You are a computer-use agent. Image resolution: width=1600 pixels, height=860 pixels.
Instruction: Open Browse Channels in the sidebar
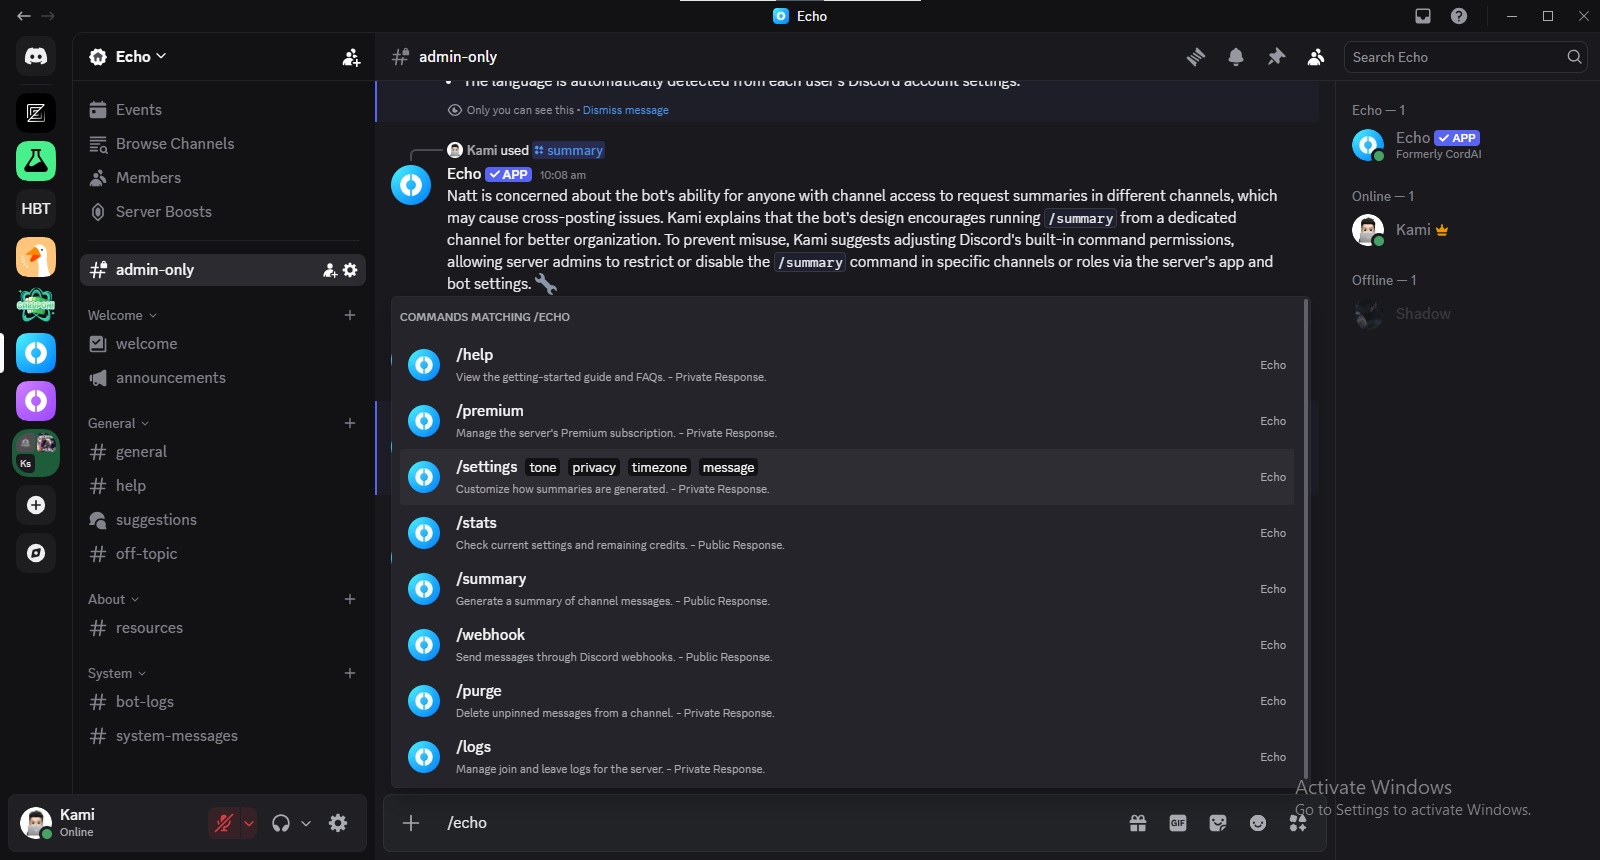175,144
